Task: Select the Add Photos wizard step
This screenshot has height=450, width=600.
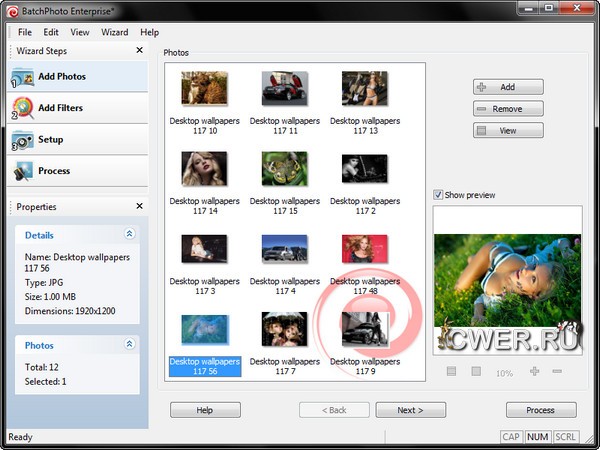Action: pos(77,77)
